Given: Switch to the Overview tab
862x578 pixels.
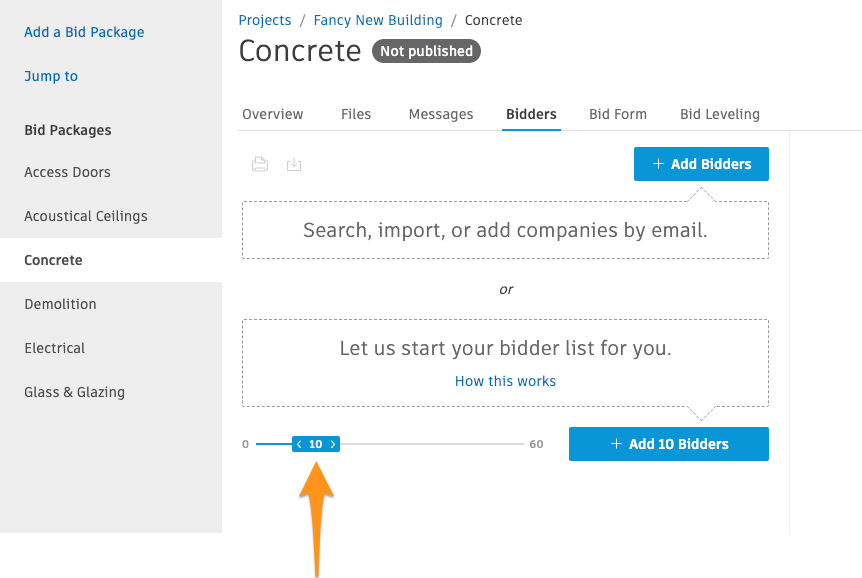Looking at the screenshot, I should tap(273, 114).
